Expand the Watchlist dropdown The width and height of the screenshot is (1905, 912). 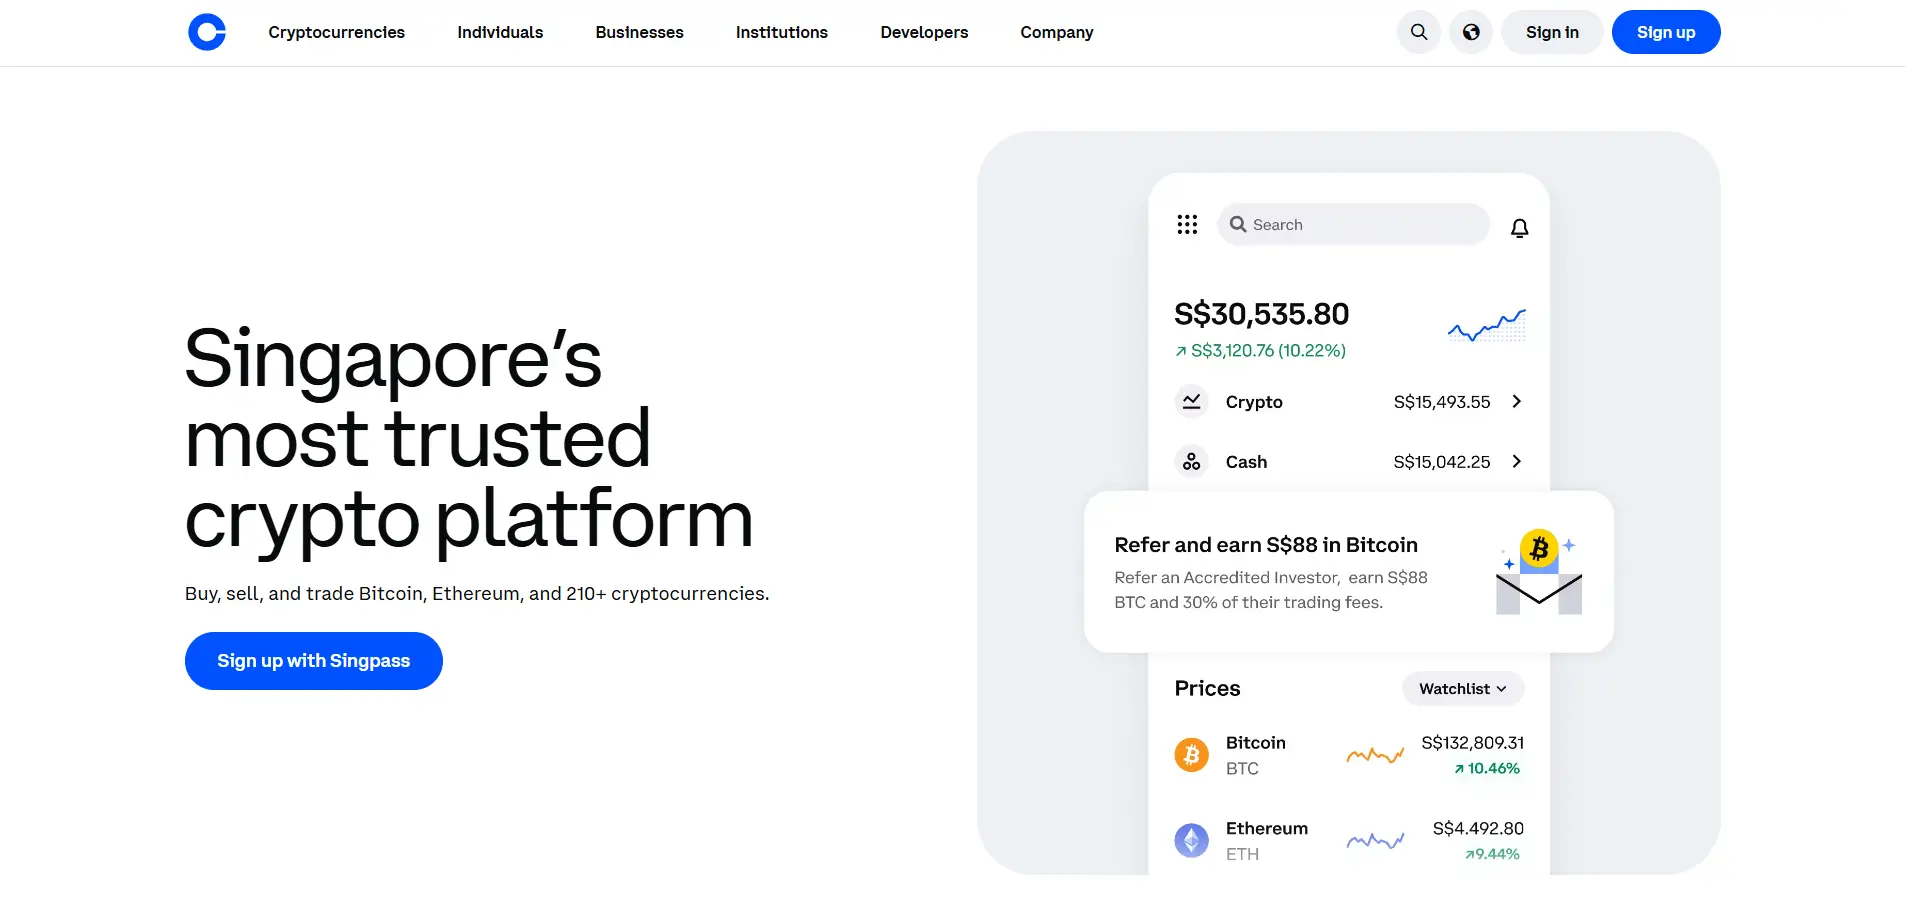pos(1462,689)
